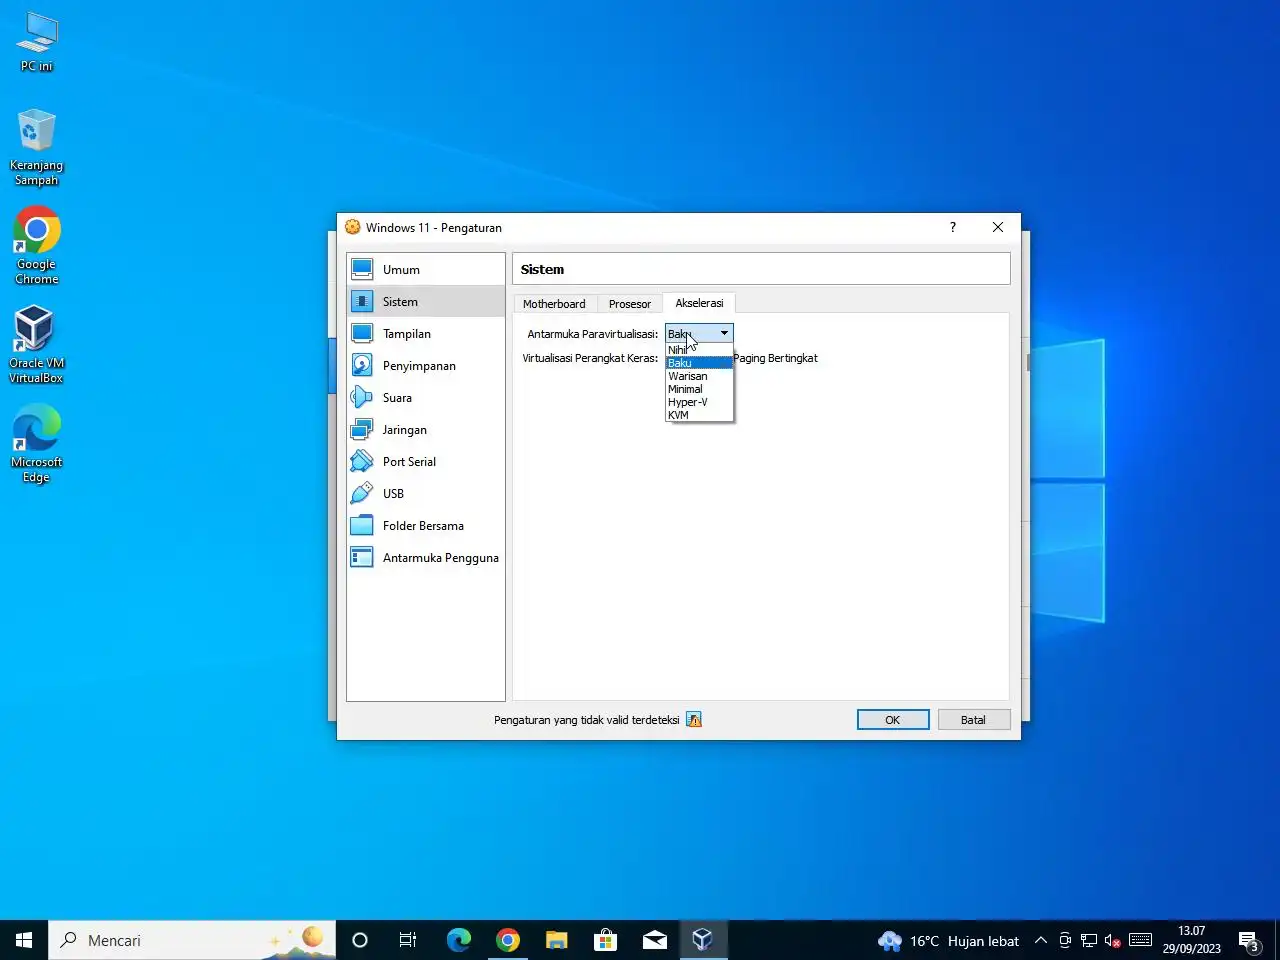Collapse the Antarmuka Paravirtualisasi combo box
Screen dimensions: 1280x960
click(699, 333)
